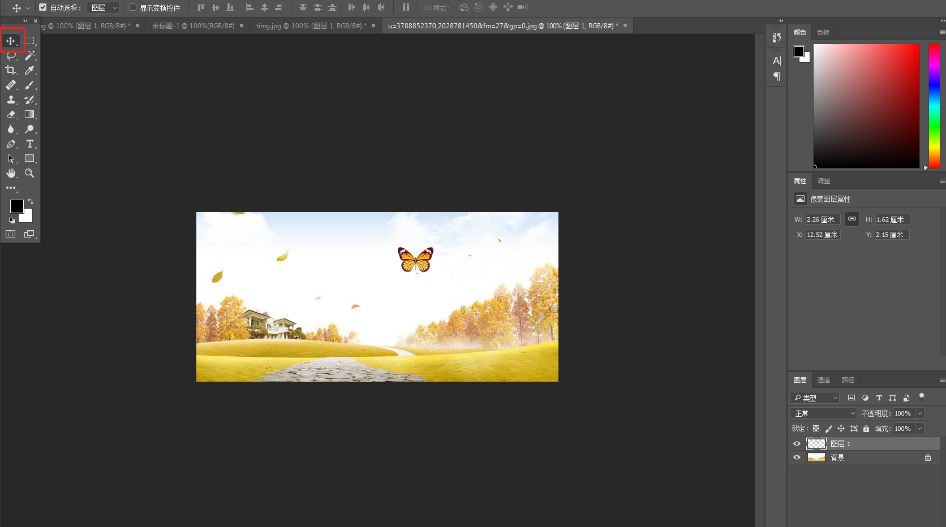The width and height of the screenshot is (946, 527).
Task: Click inside the red color picker field
Action: pyautogui.click(x=866, y=106)
